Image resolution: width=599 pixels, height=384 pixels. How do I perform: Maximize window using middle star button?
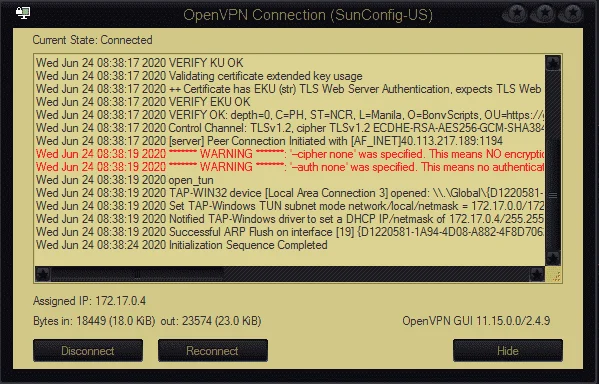[x=544, y=14]
